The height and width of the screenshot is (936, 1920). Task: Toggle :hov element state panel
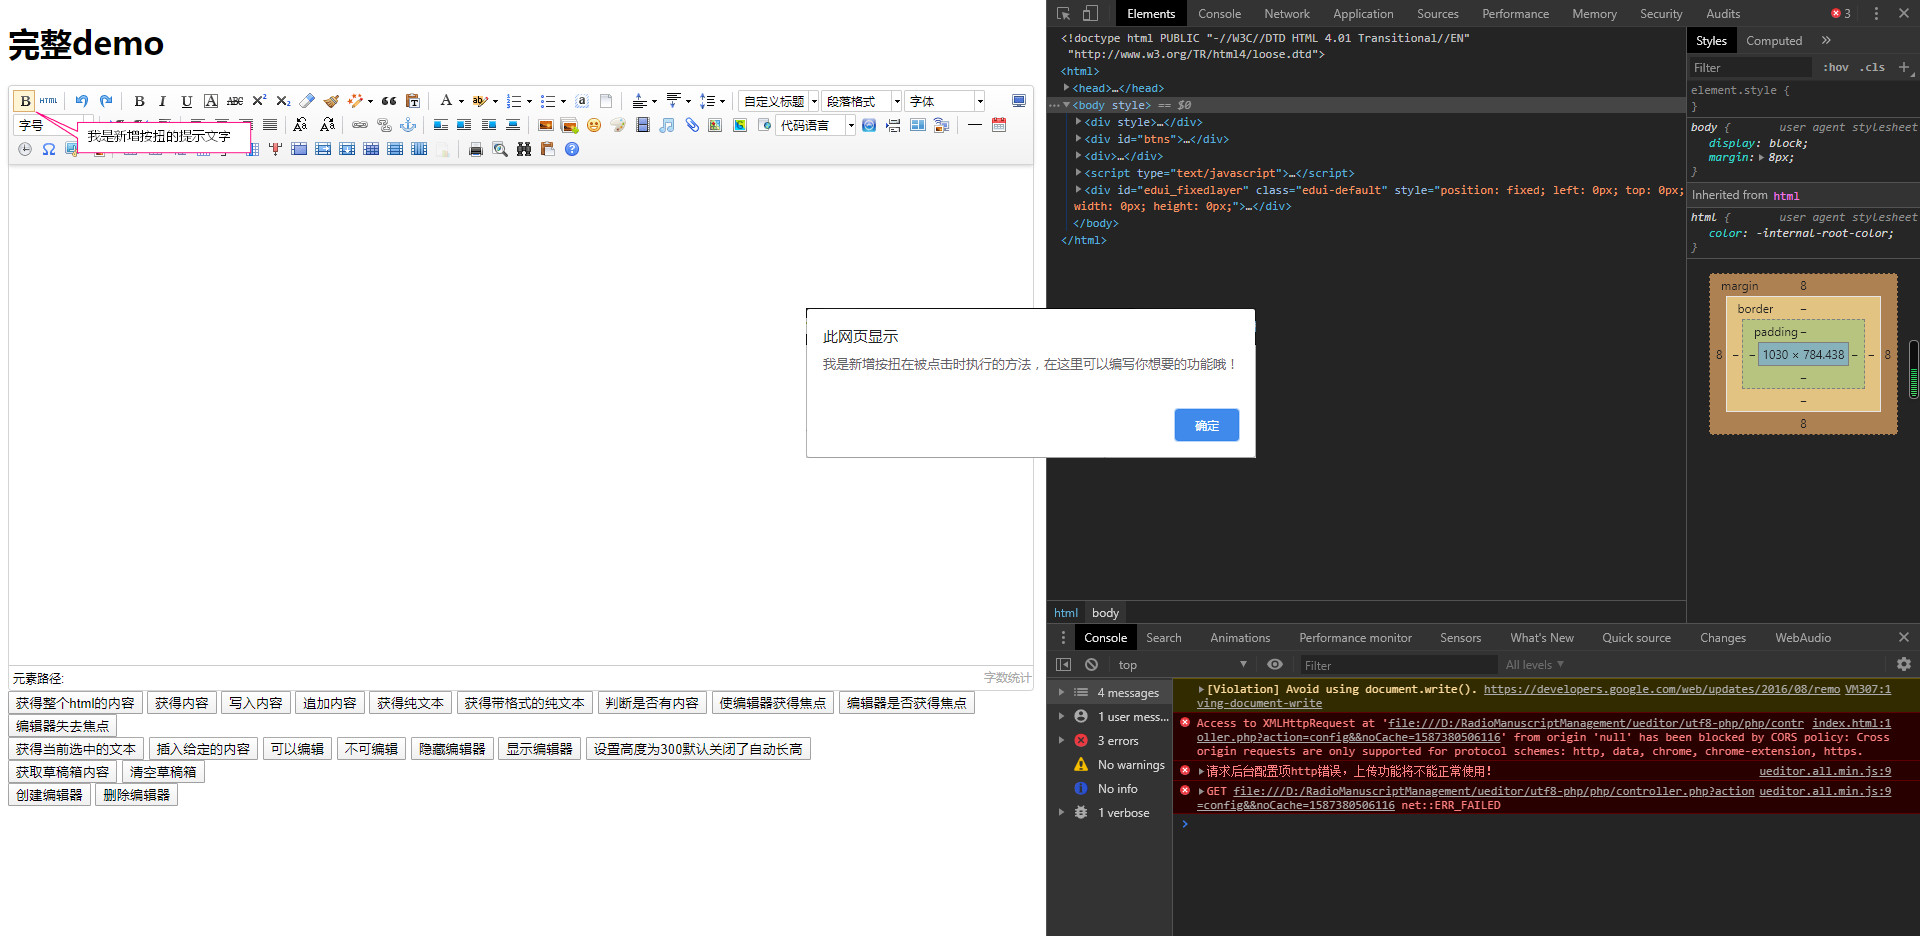point(1836,67)
